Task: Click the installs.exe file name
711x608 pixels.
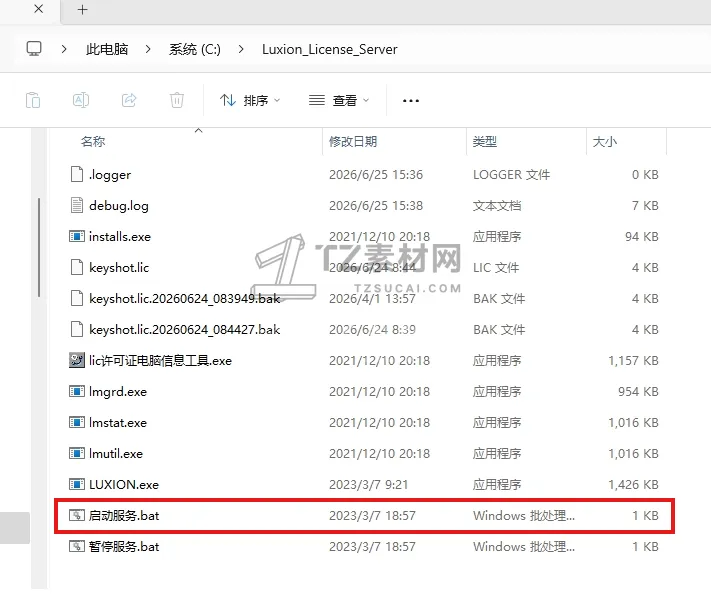Action: pos(120,237)
